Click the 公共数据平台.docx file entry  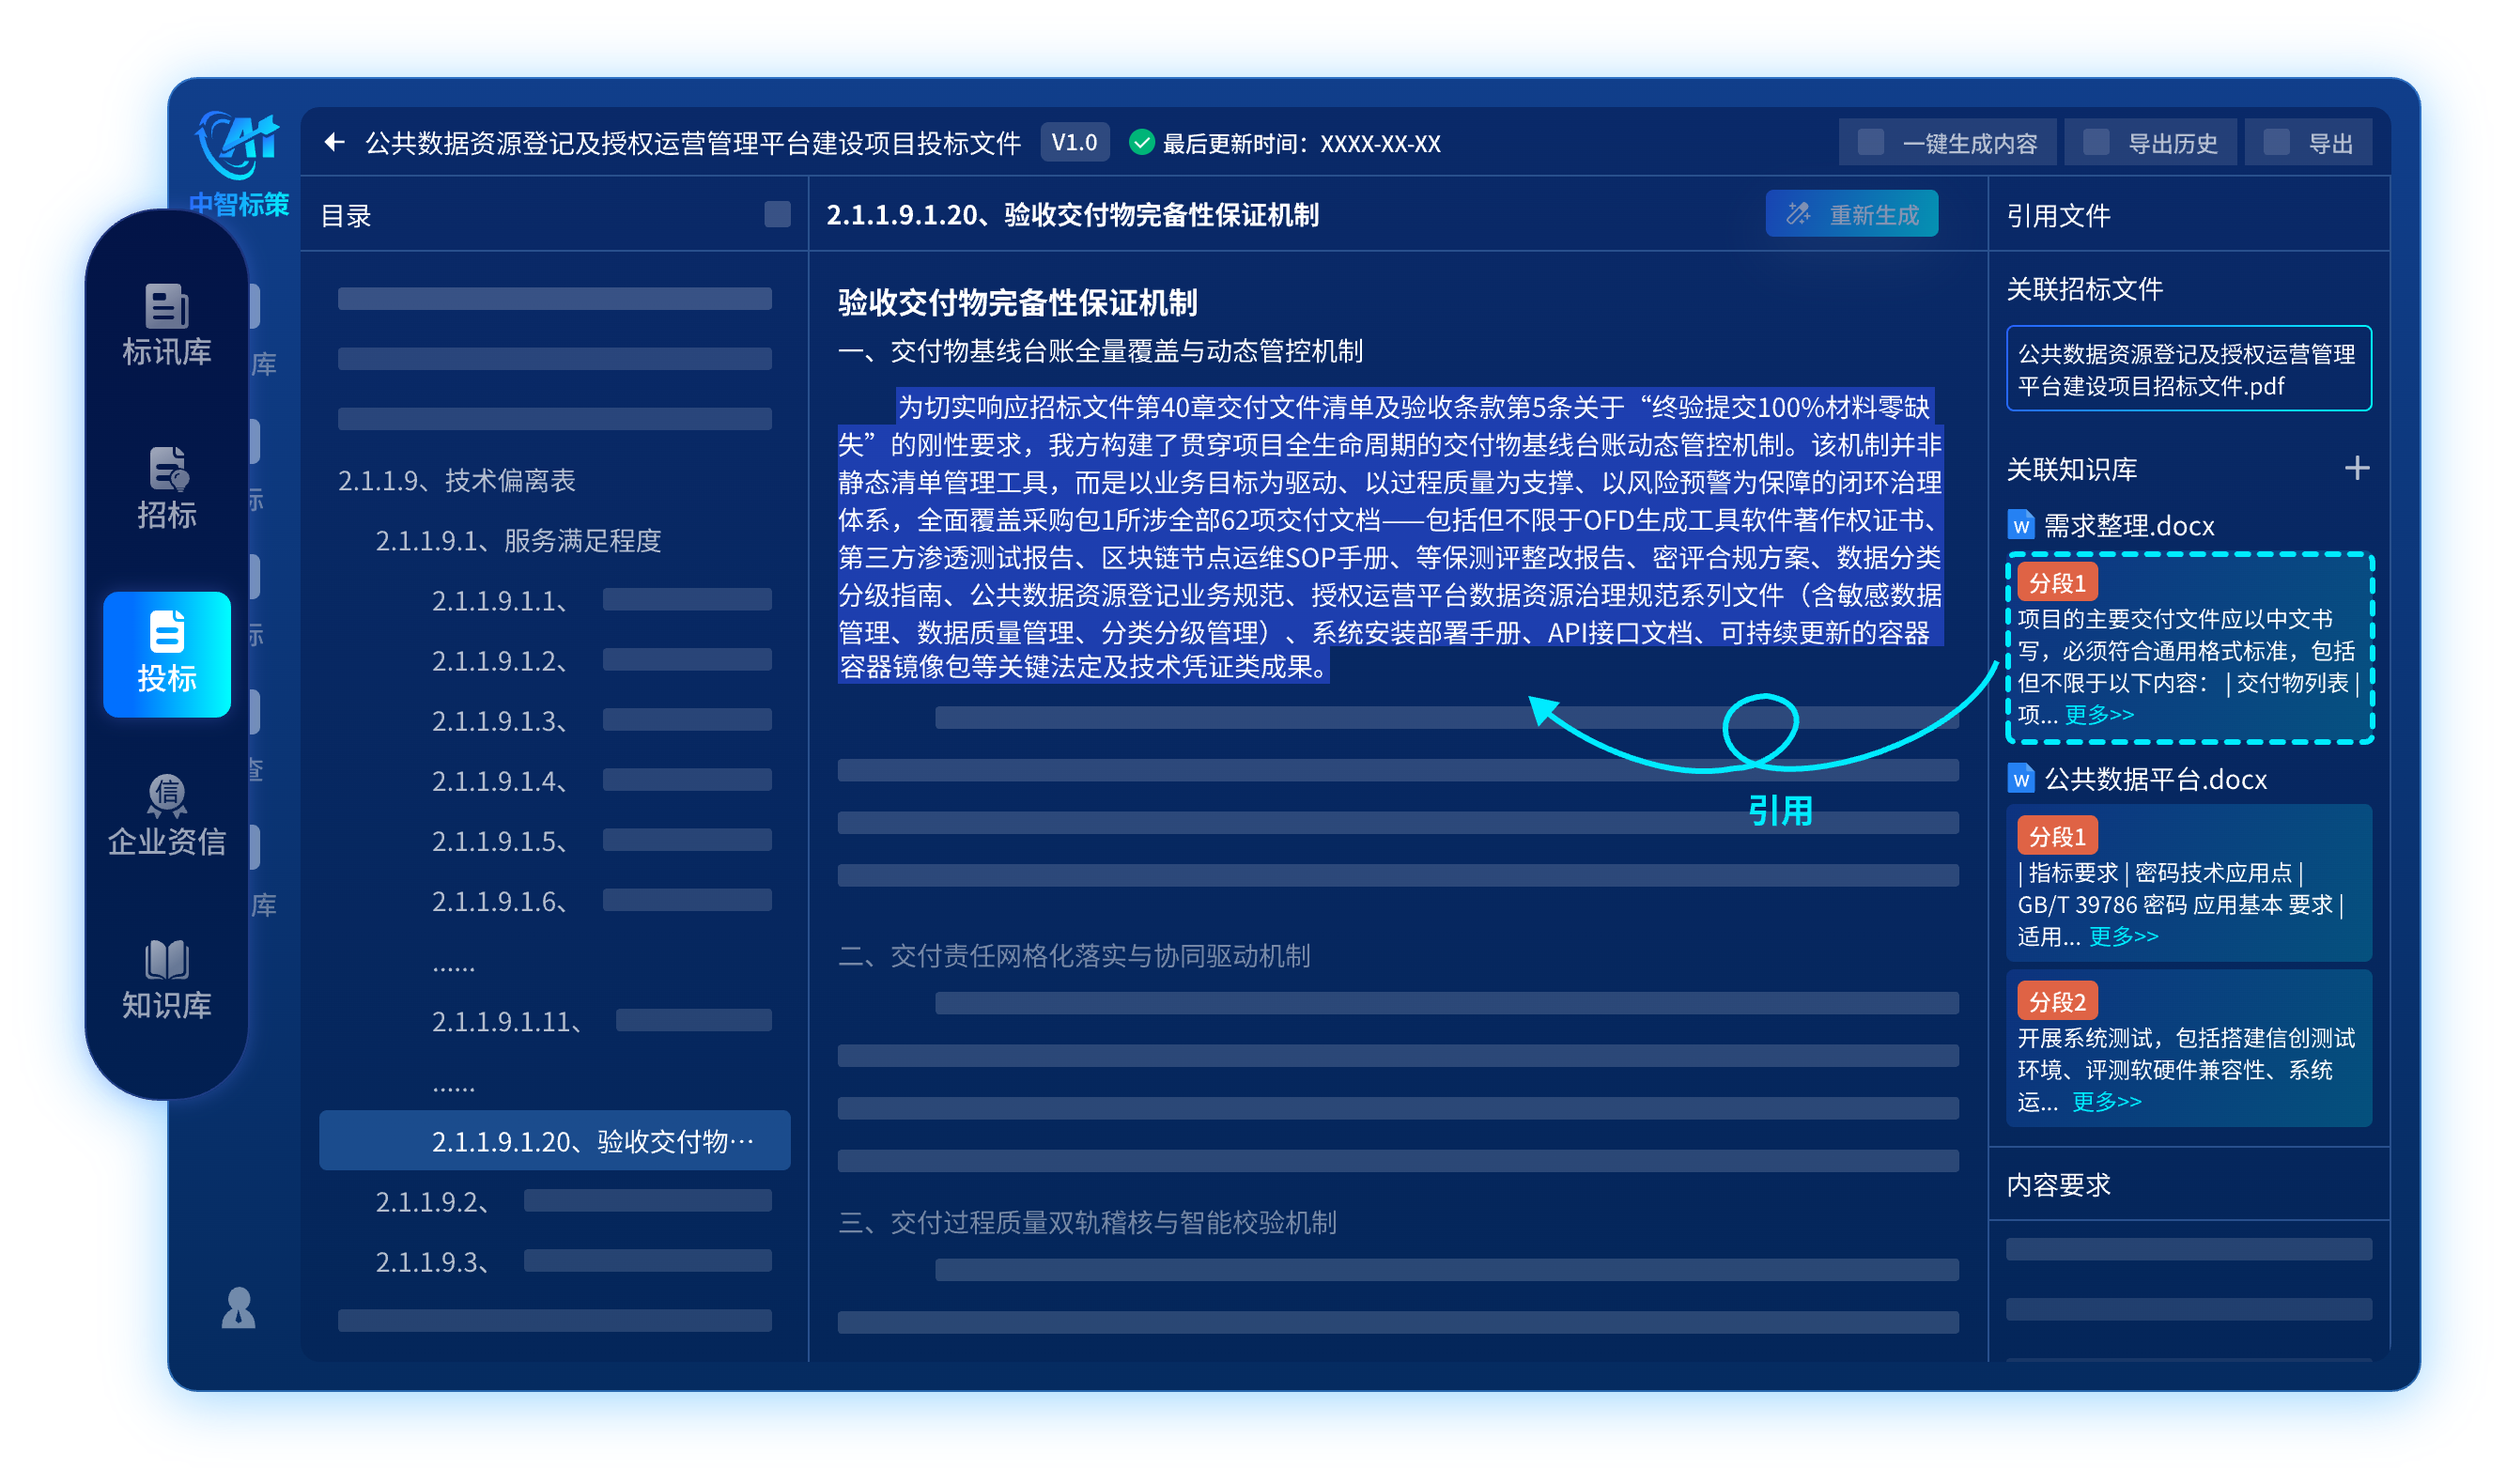pos(2153,779)
